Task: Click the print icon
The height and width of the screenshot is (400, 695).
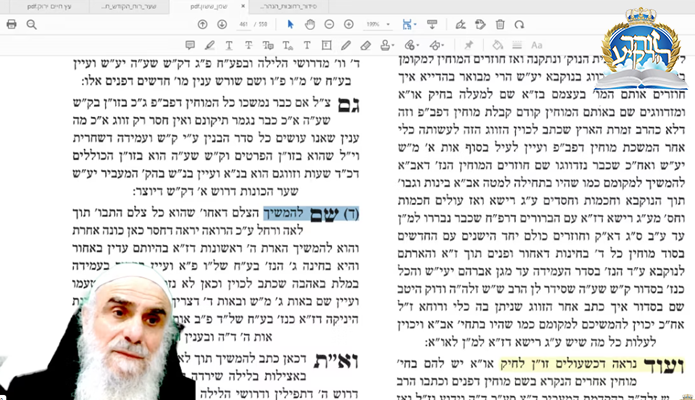Action: point(11,24)
